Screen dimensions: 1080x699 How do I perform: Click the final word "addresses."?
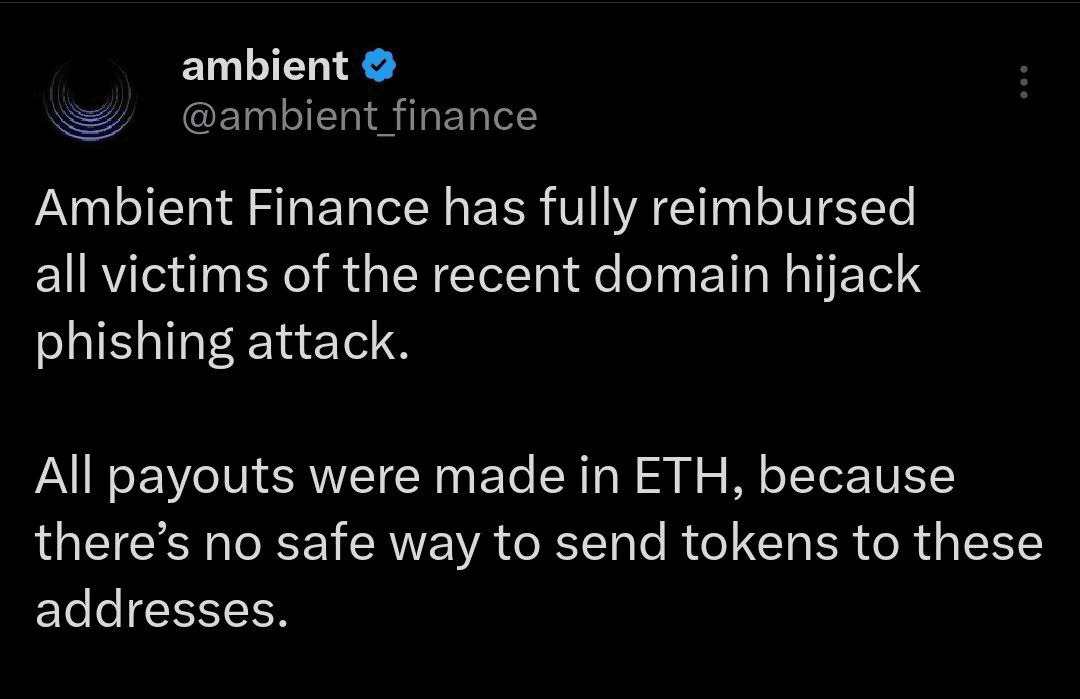161,610
